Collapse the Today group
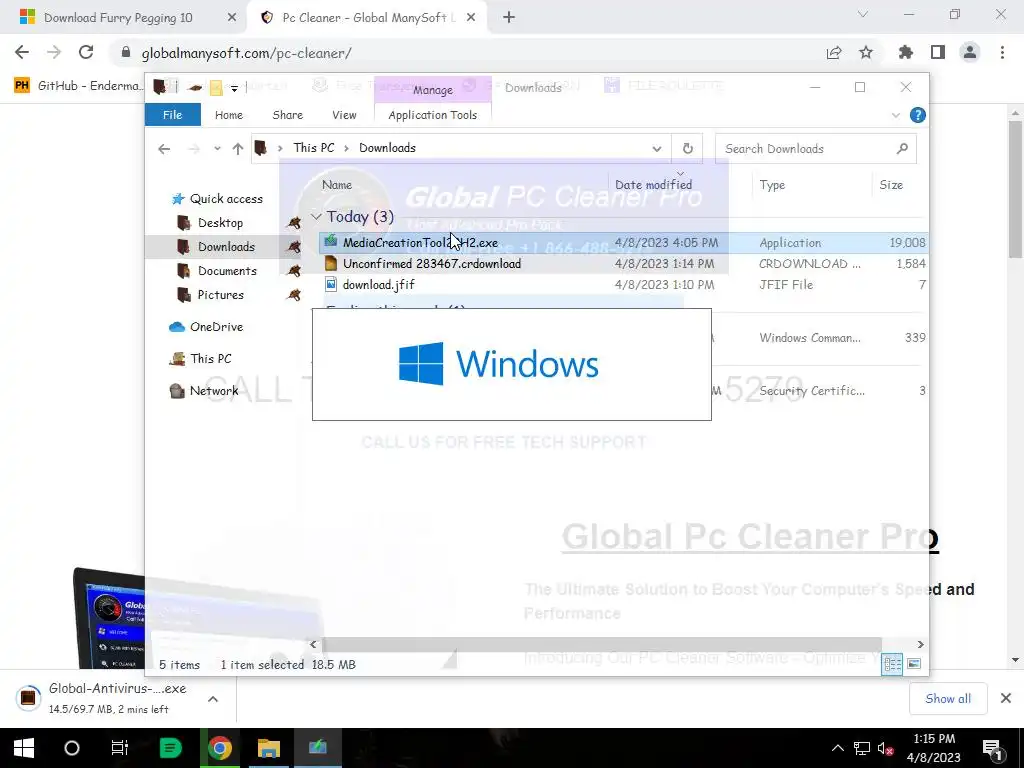Image resolution: width=1024 pixels, height=768 pixels. pyautogui.click(x=316, y=216)
